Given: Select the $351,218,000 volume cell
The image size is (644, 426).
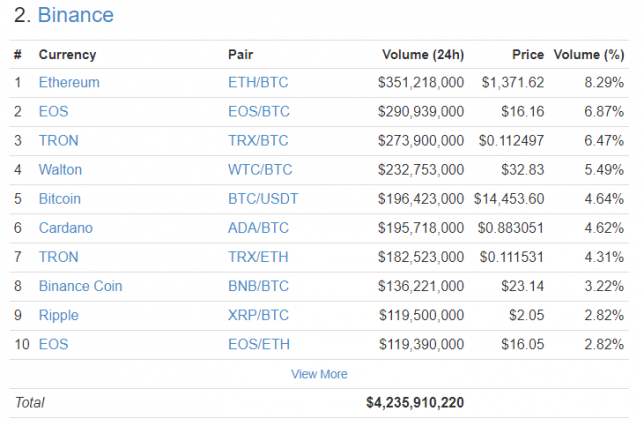Looking at the screenshot, I should 421,83.
